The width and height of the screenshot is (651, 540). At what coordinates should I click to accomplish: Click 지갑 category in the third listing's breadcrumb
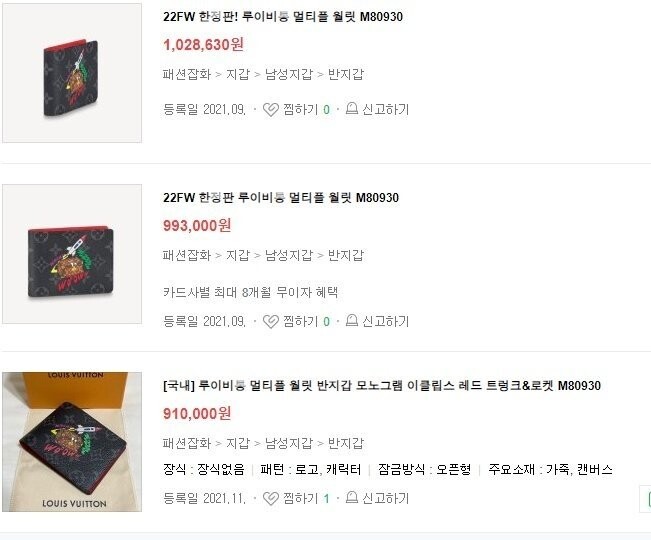click(x=238, y=443)
